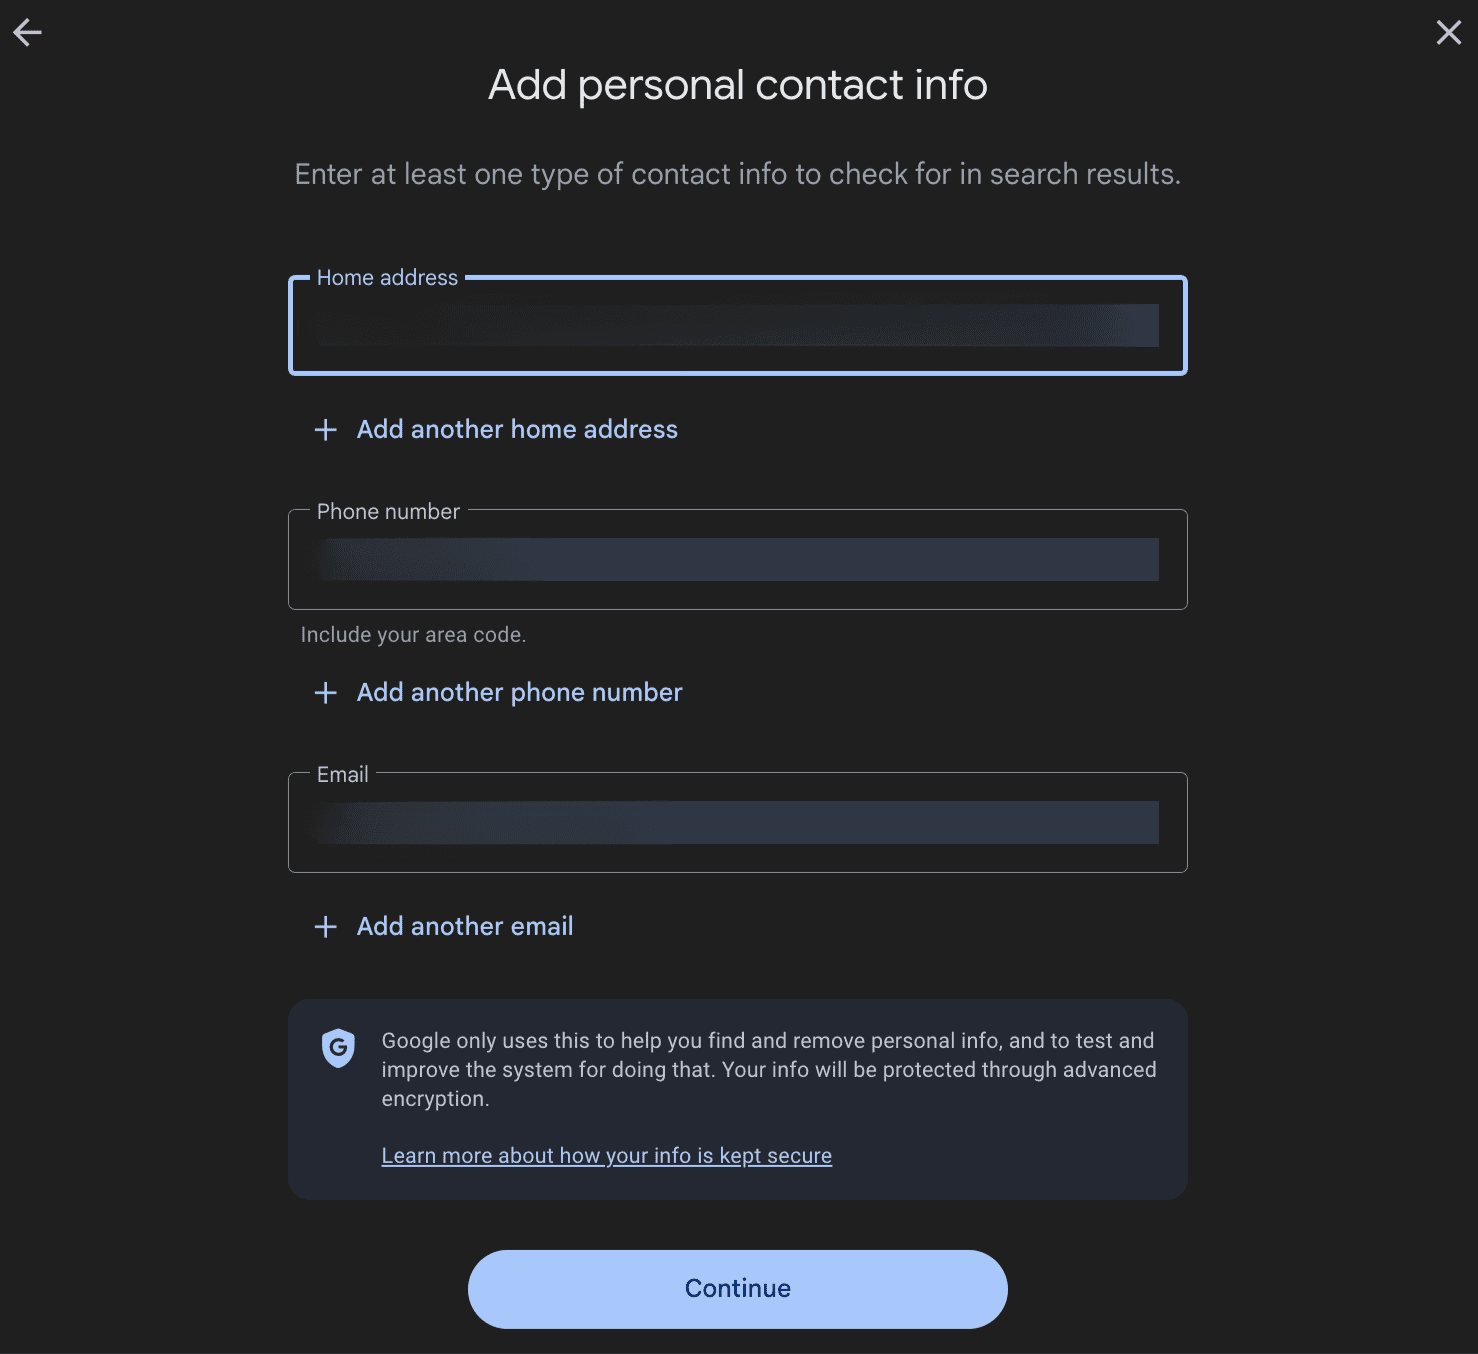Open the link about keeping your info secure
This screenshot has height=1354, width=1478.
606,1155
